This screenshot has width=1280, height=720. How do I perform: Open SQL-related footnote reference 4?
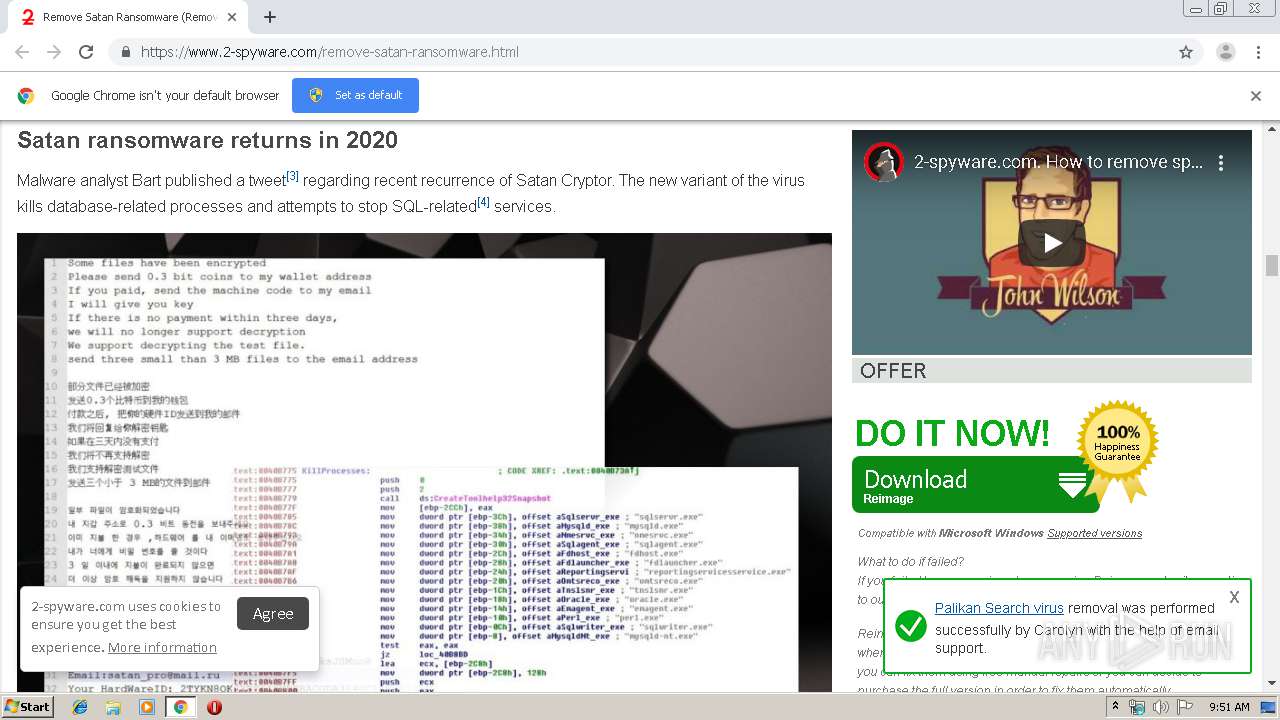click(483, 202)
